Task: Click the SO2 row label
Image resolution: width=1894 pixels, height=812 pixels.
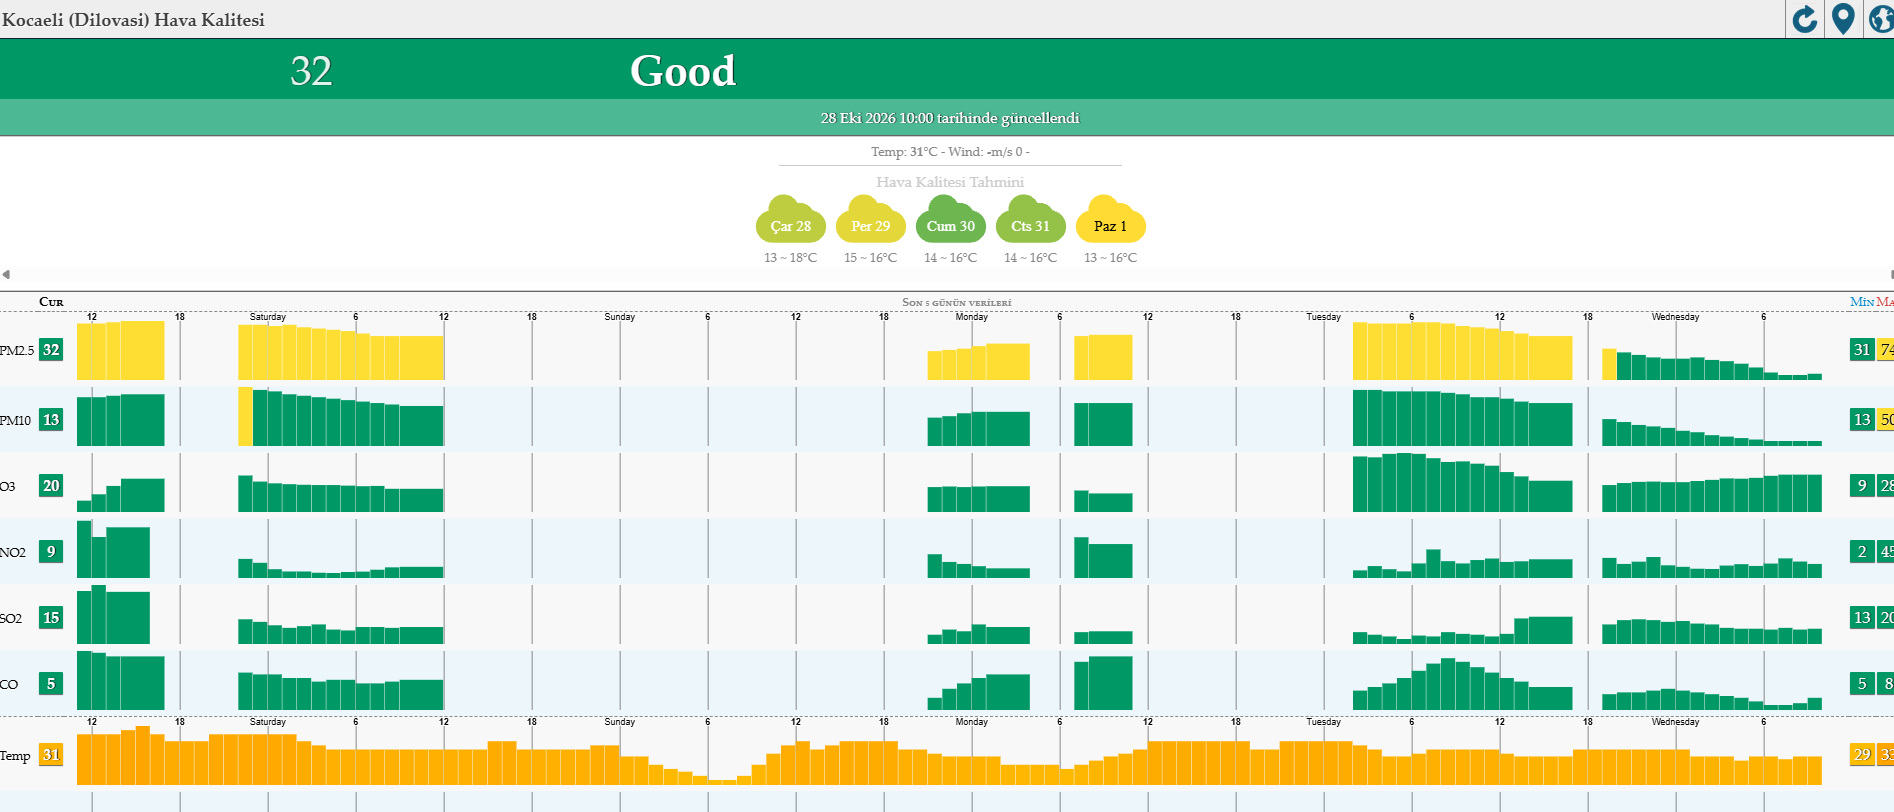Action: (x=11, y=618)
